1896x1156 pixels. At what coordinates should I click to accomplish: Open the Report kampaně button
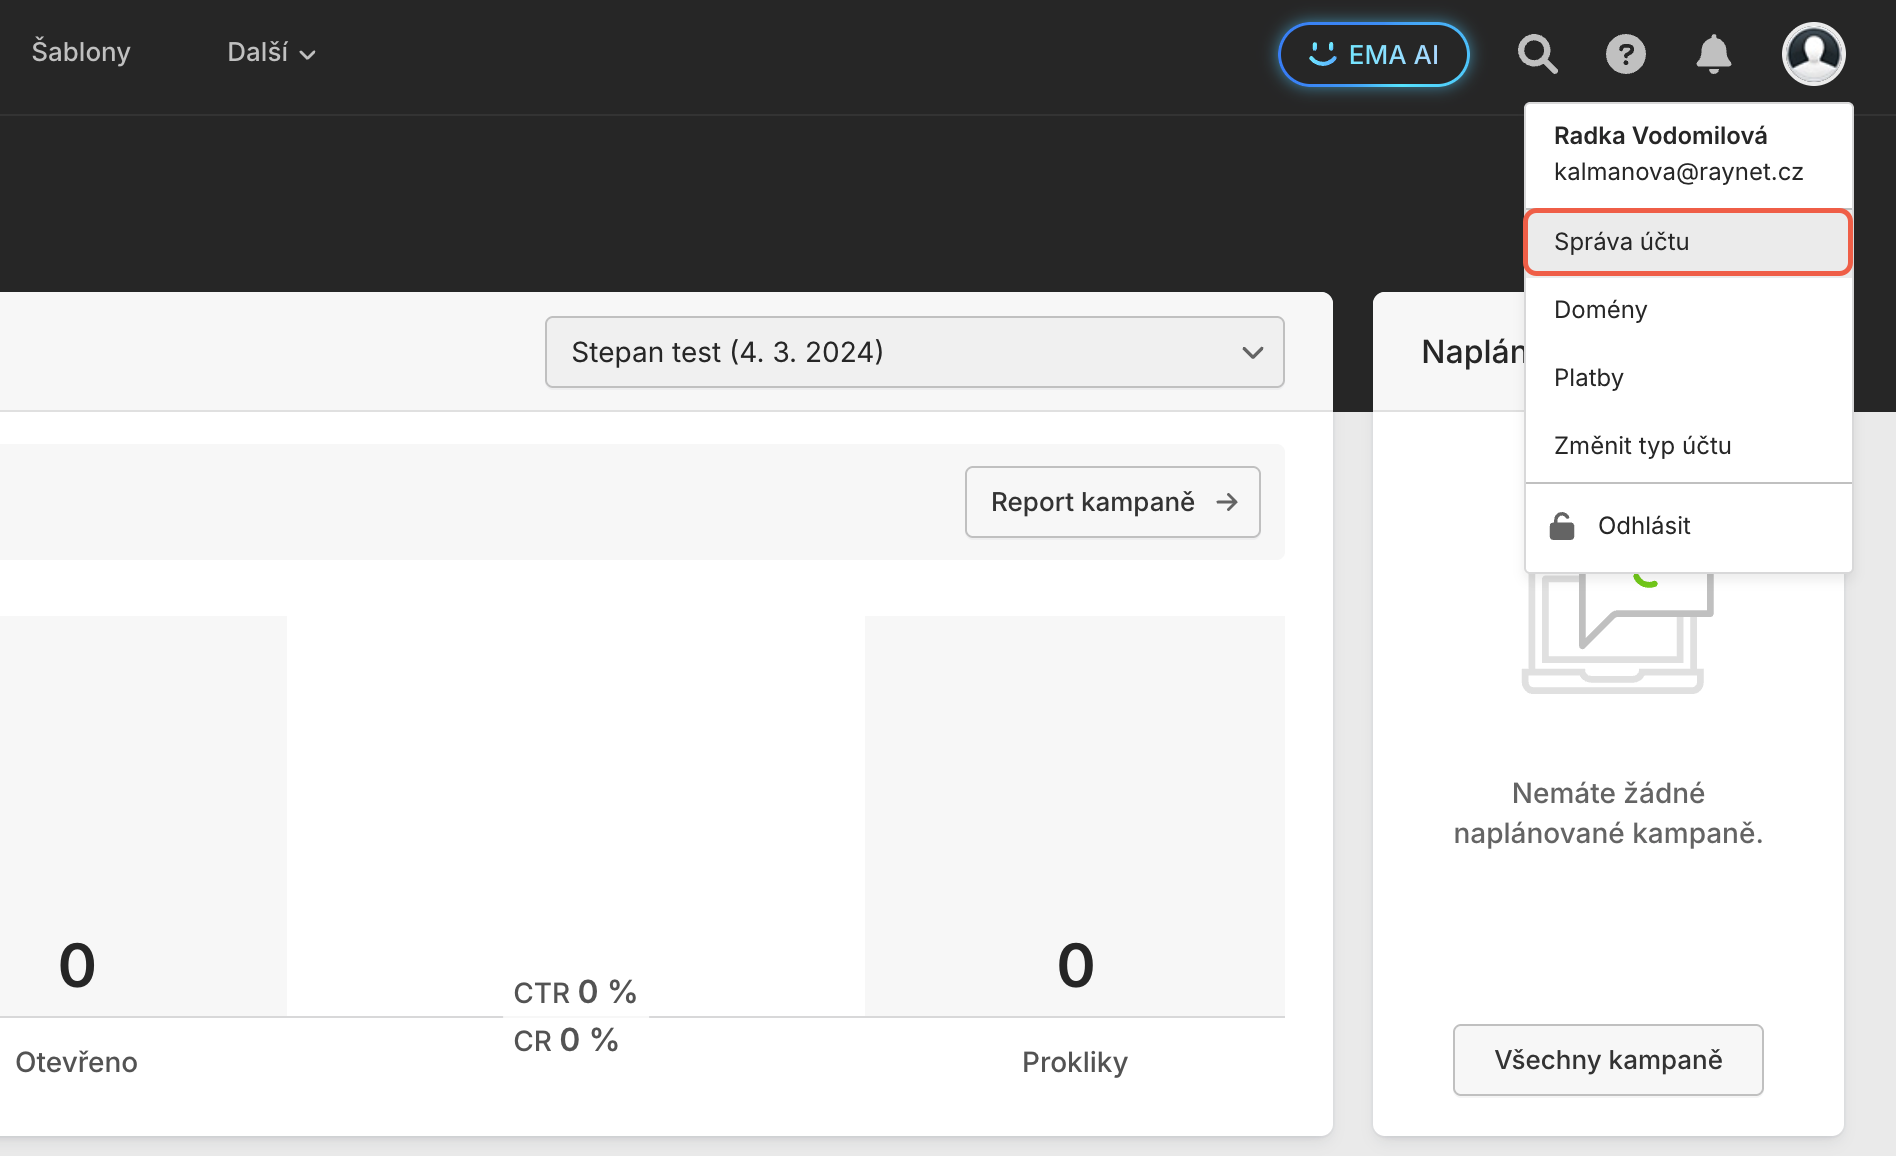pyautogui.click(x=1112, y=502)
